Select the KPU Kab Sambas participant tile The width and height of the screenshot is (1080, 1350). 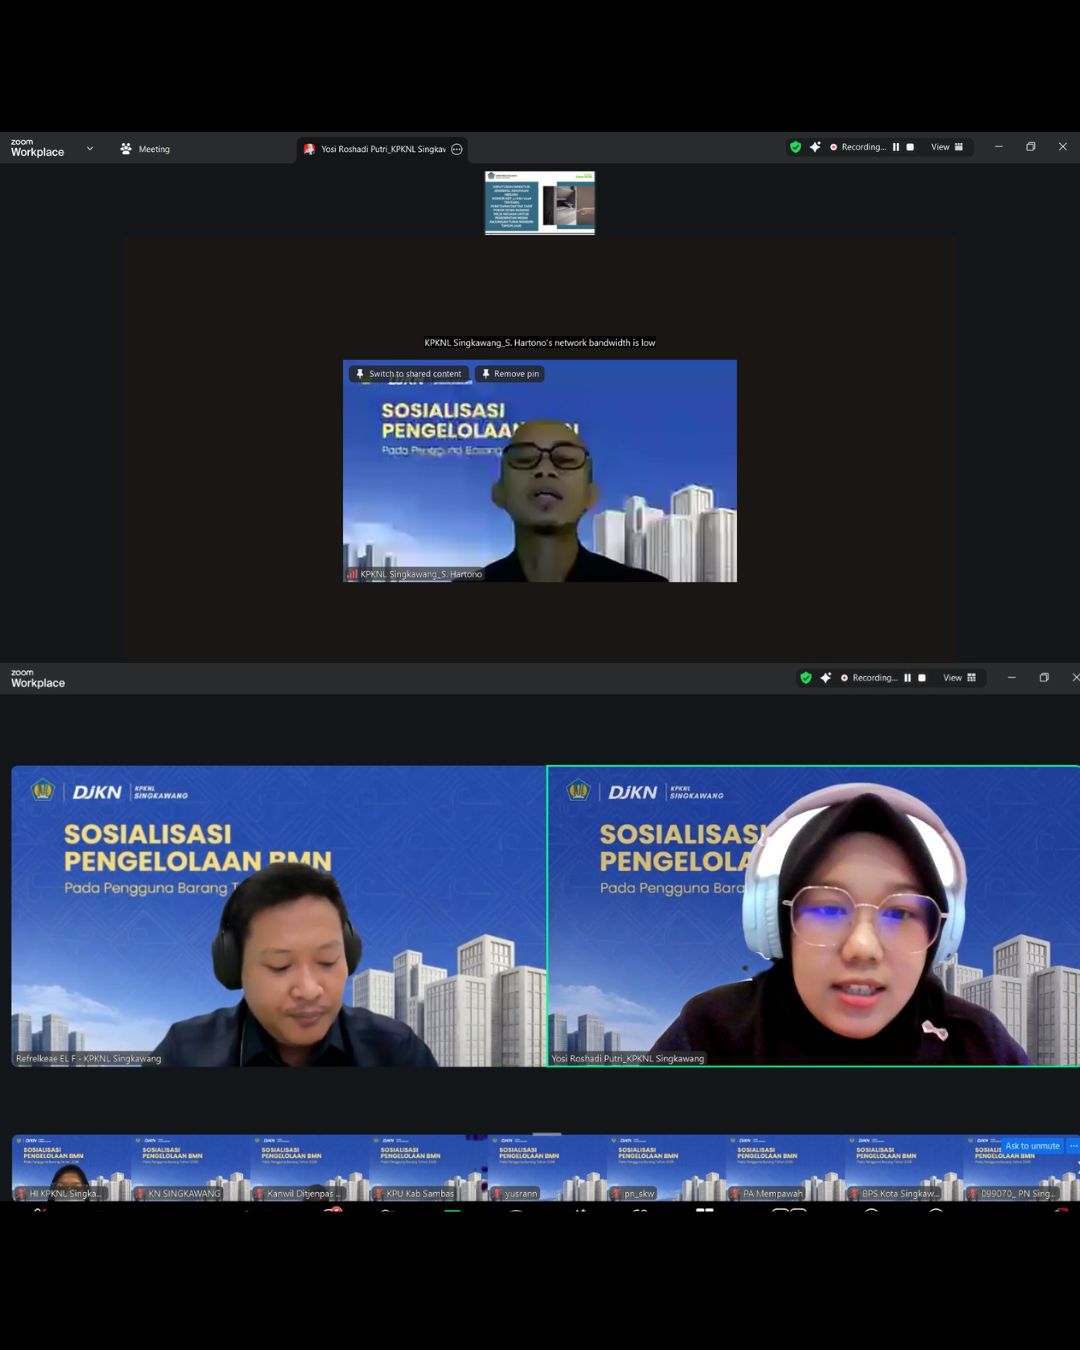(x=429, y=1168)
